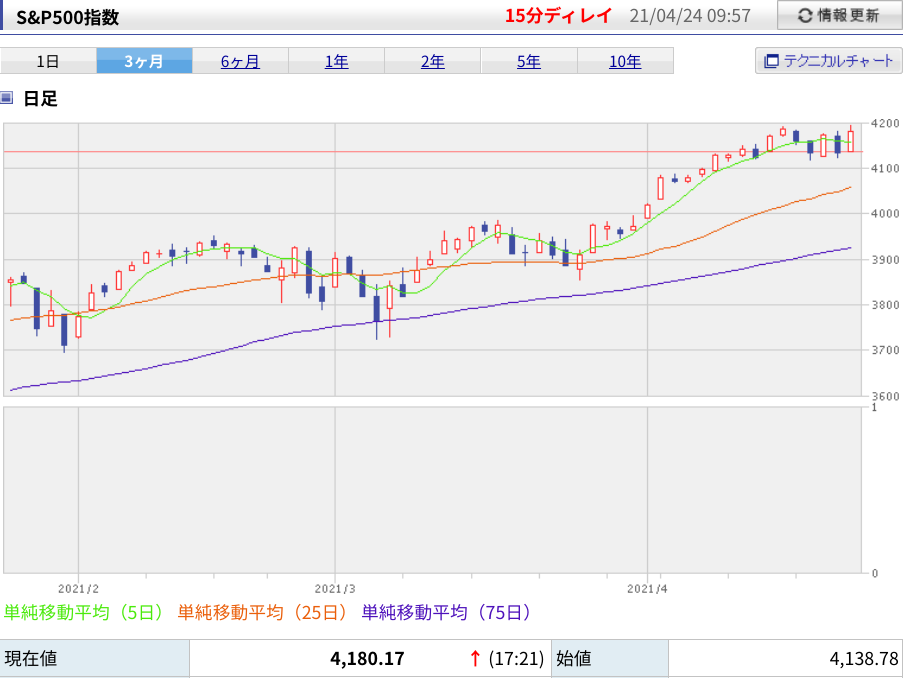Open the テクニカルチャート button
The height and width of the screenshot is (678, 904).
pos(828,61)
